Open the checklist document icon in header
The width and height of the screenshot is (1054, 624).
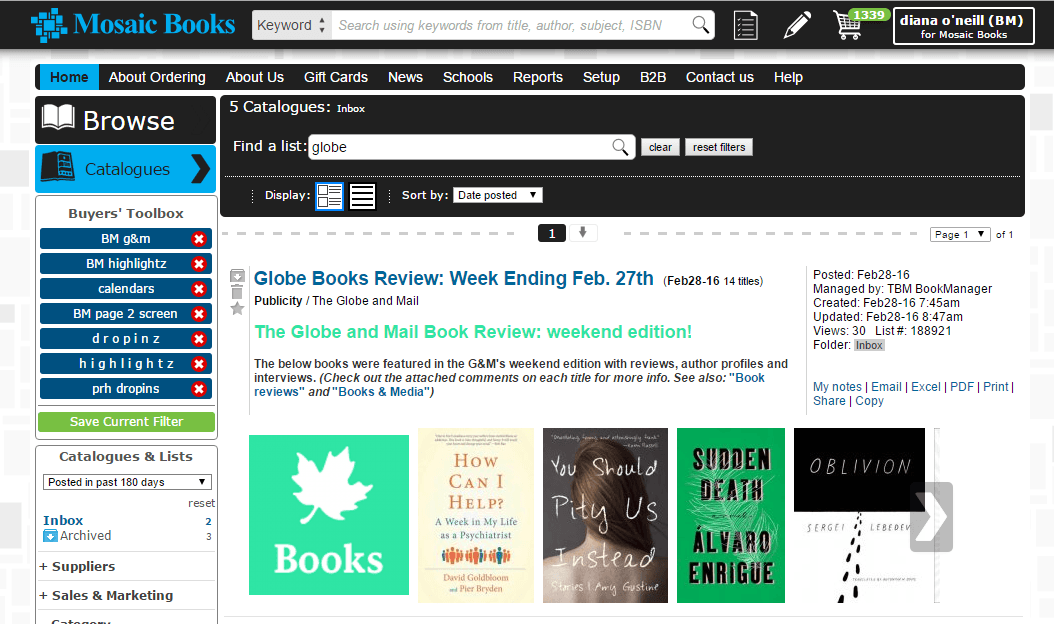tap(745, 25)
